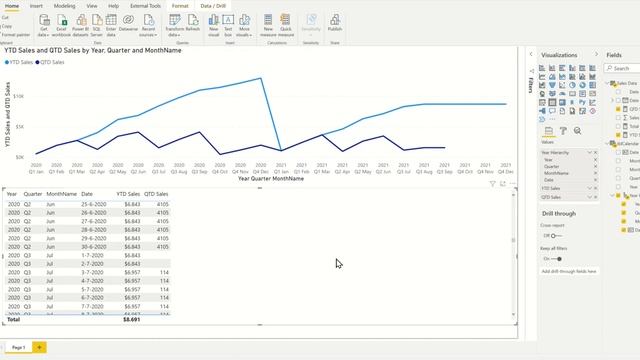Check the dimCalendar Date field checkbox
The width and height of the screenshot is (640, 360).
click(618, 152)
